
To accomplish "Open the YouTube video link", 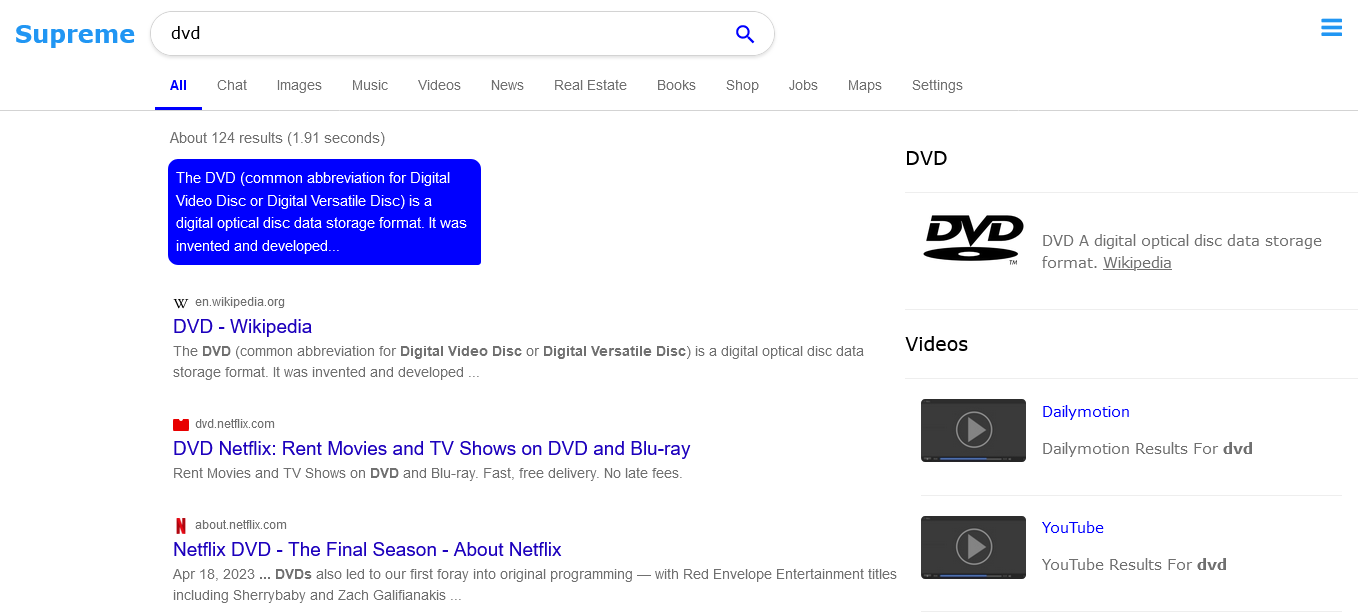I will (x=1073, y=527).
